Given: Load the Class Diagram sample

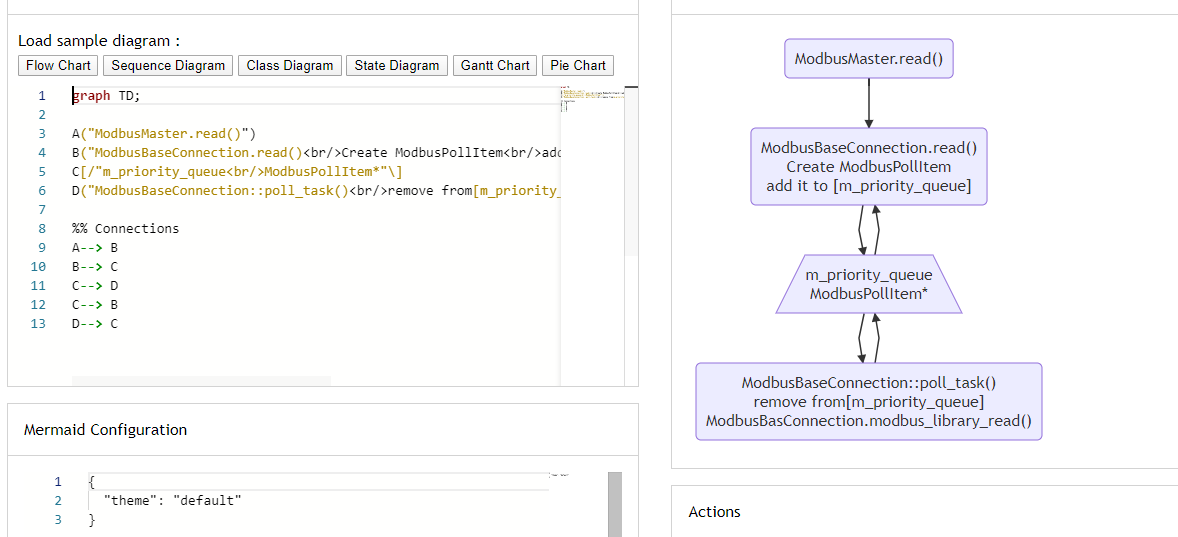Looking at the screenshot, I should point(290,65).
